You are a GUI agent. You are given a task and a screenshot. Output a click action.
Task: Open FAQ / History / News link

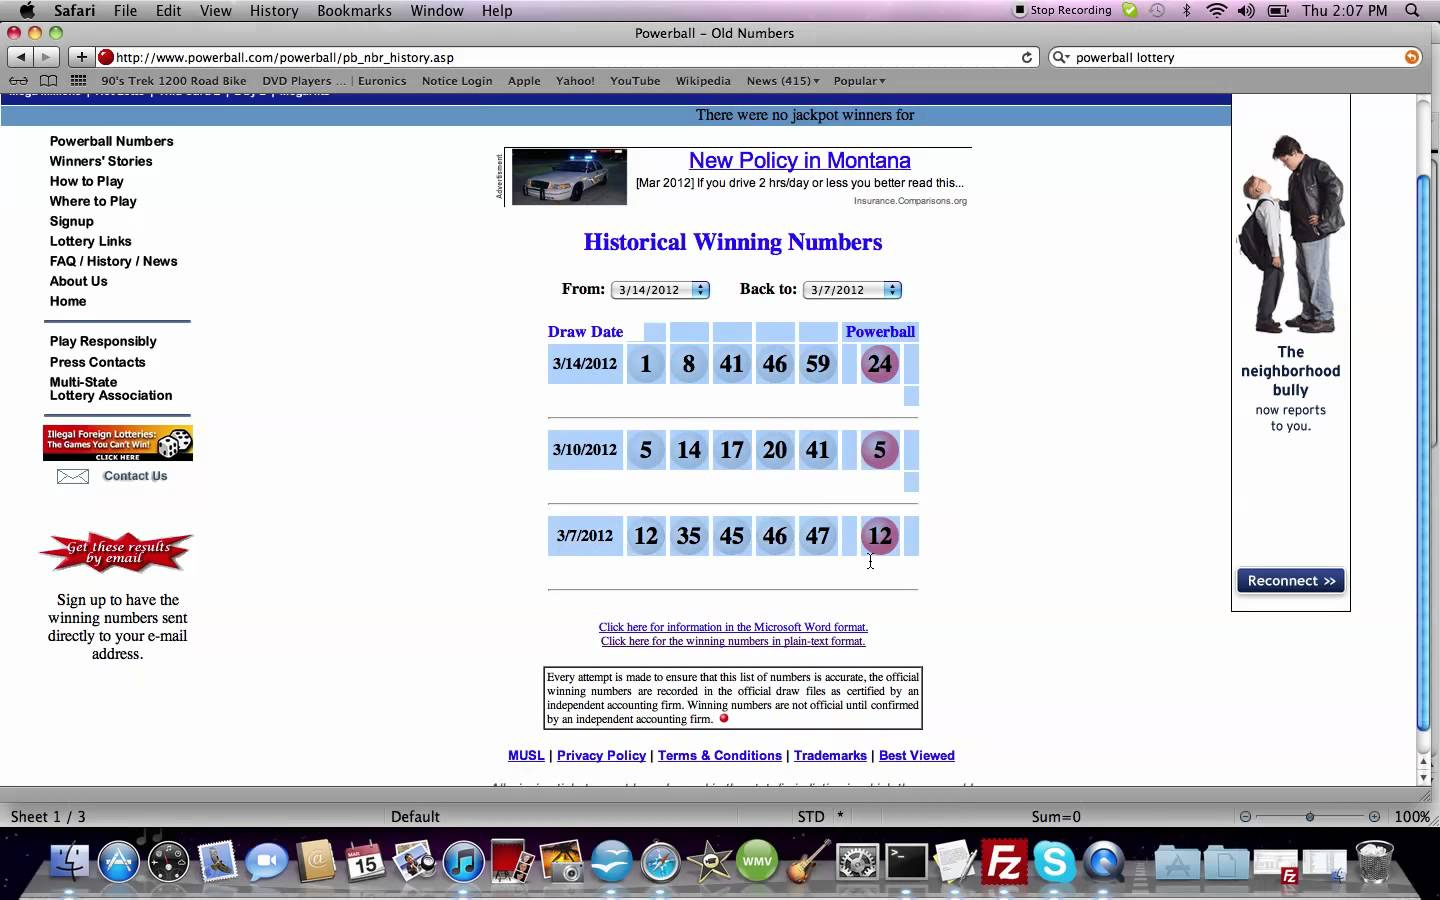(114, 261)
